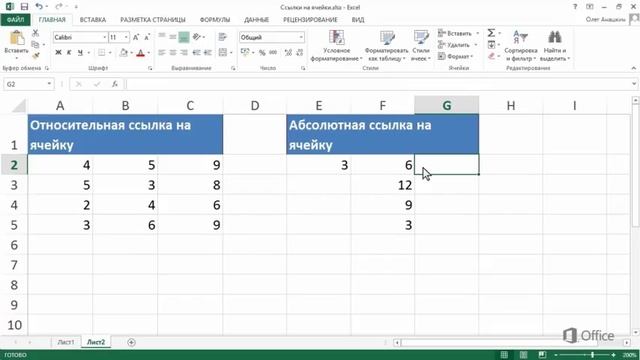Increase font size with the large A icon

click(136, 37)
